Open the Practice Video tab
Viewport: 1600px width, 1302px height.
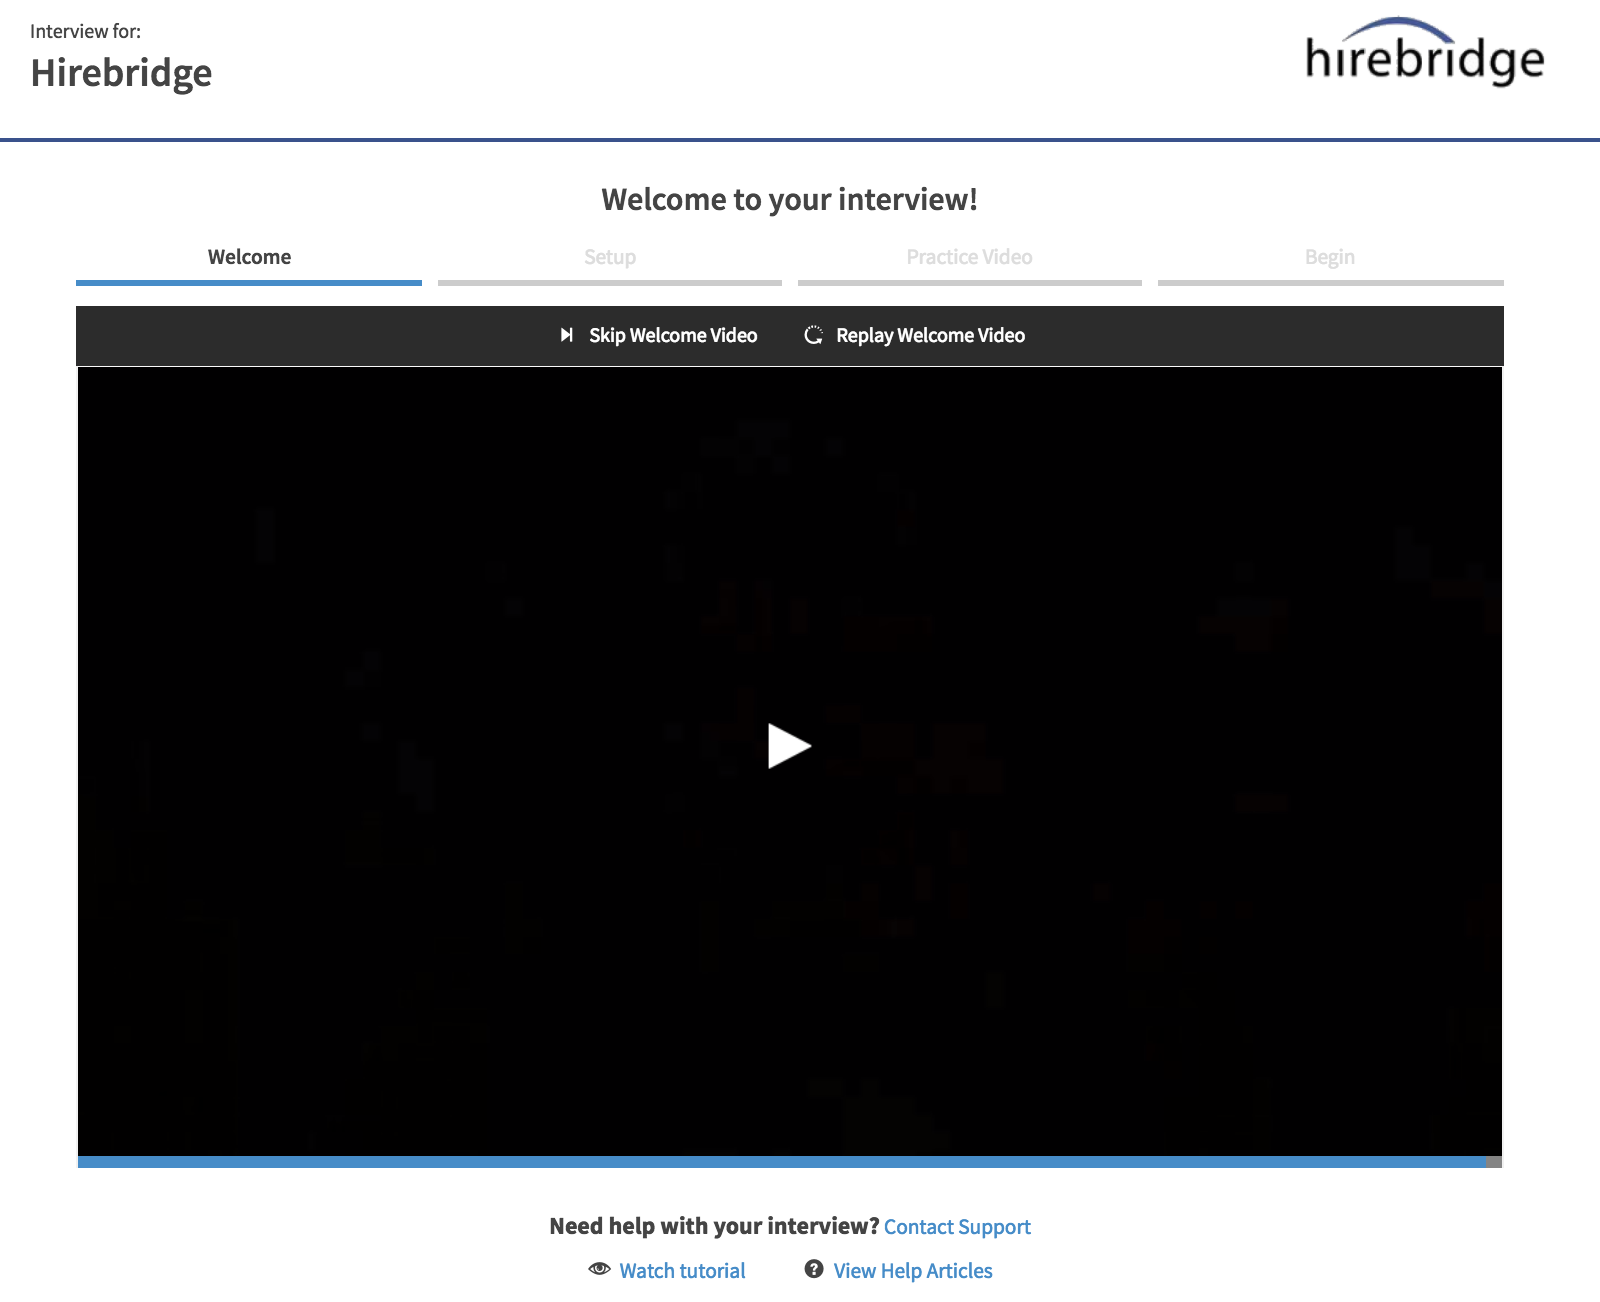[969, 256]
